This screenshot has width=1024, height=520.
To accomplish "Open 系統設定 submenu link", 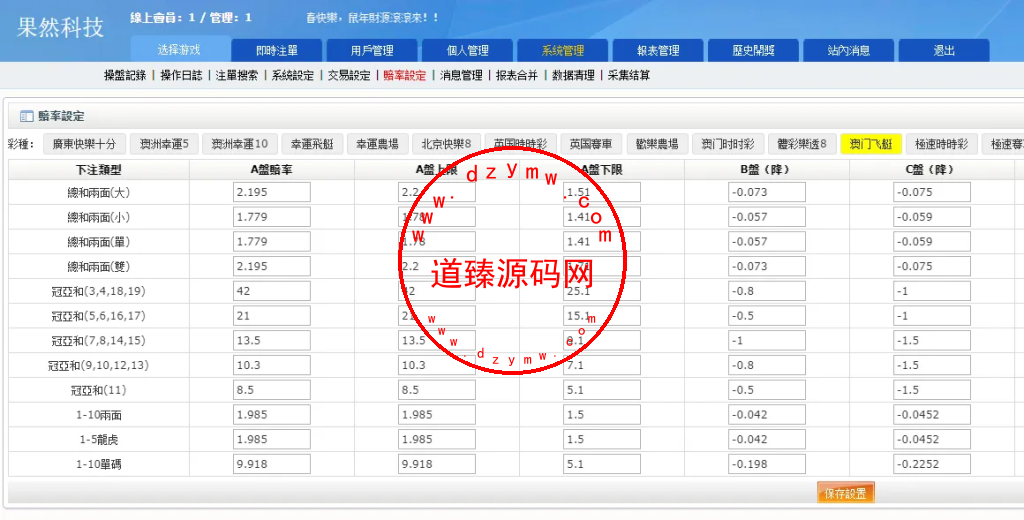I will coord(293,76).
